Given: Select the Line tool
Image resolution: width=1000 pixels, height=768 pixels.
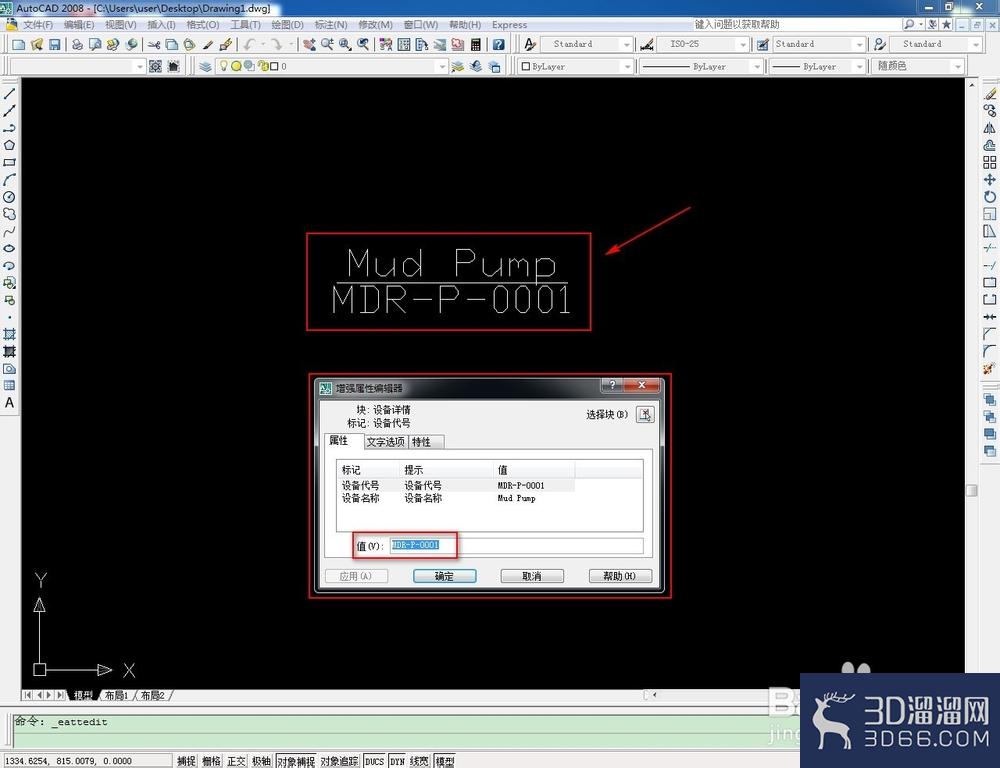Looking at the screenshot, I should click(10, 94).
